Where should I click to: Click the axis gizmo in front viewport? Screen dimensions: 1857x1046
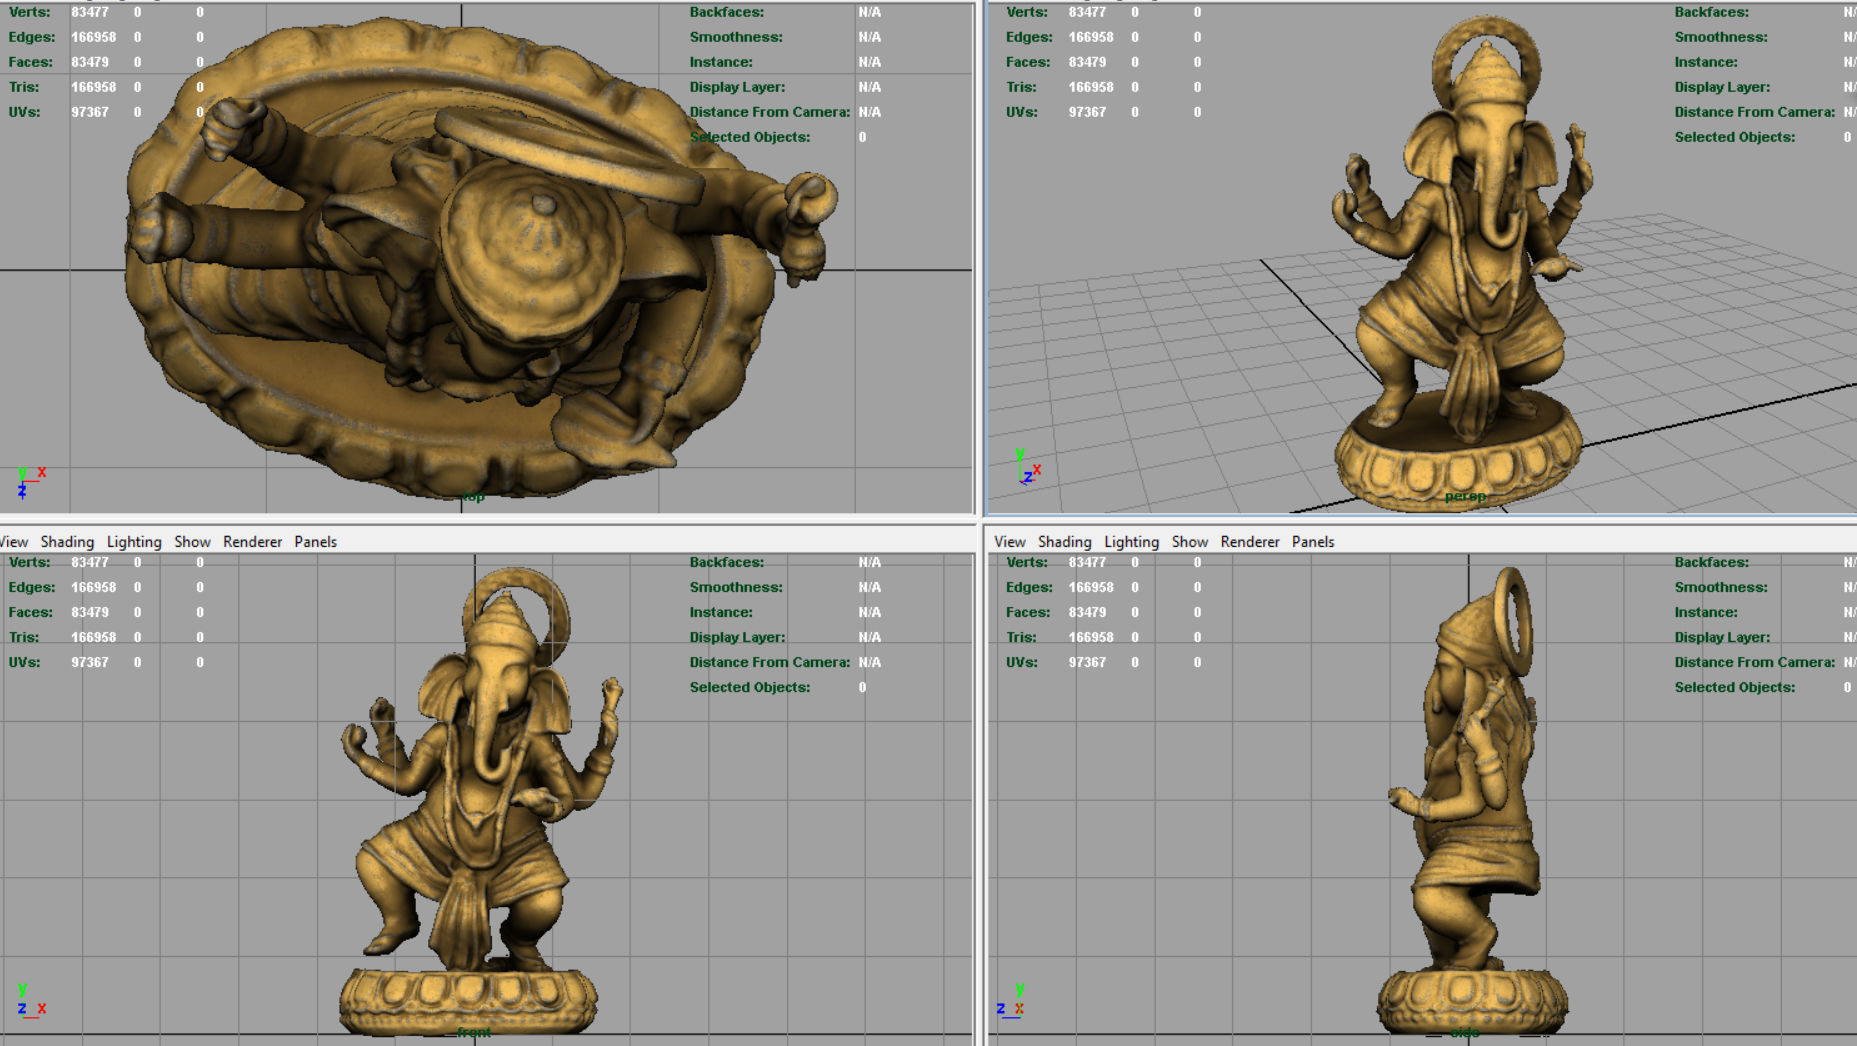pos(30,1000)
